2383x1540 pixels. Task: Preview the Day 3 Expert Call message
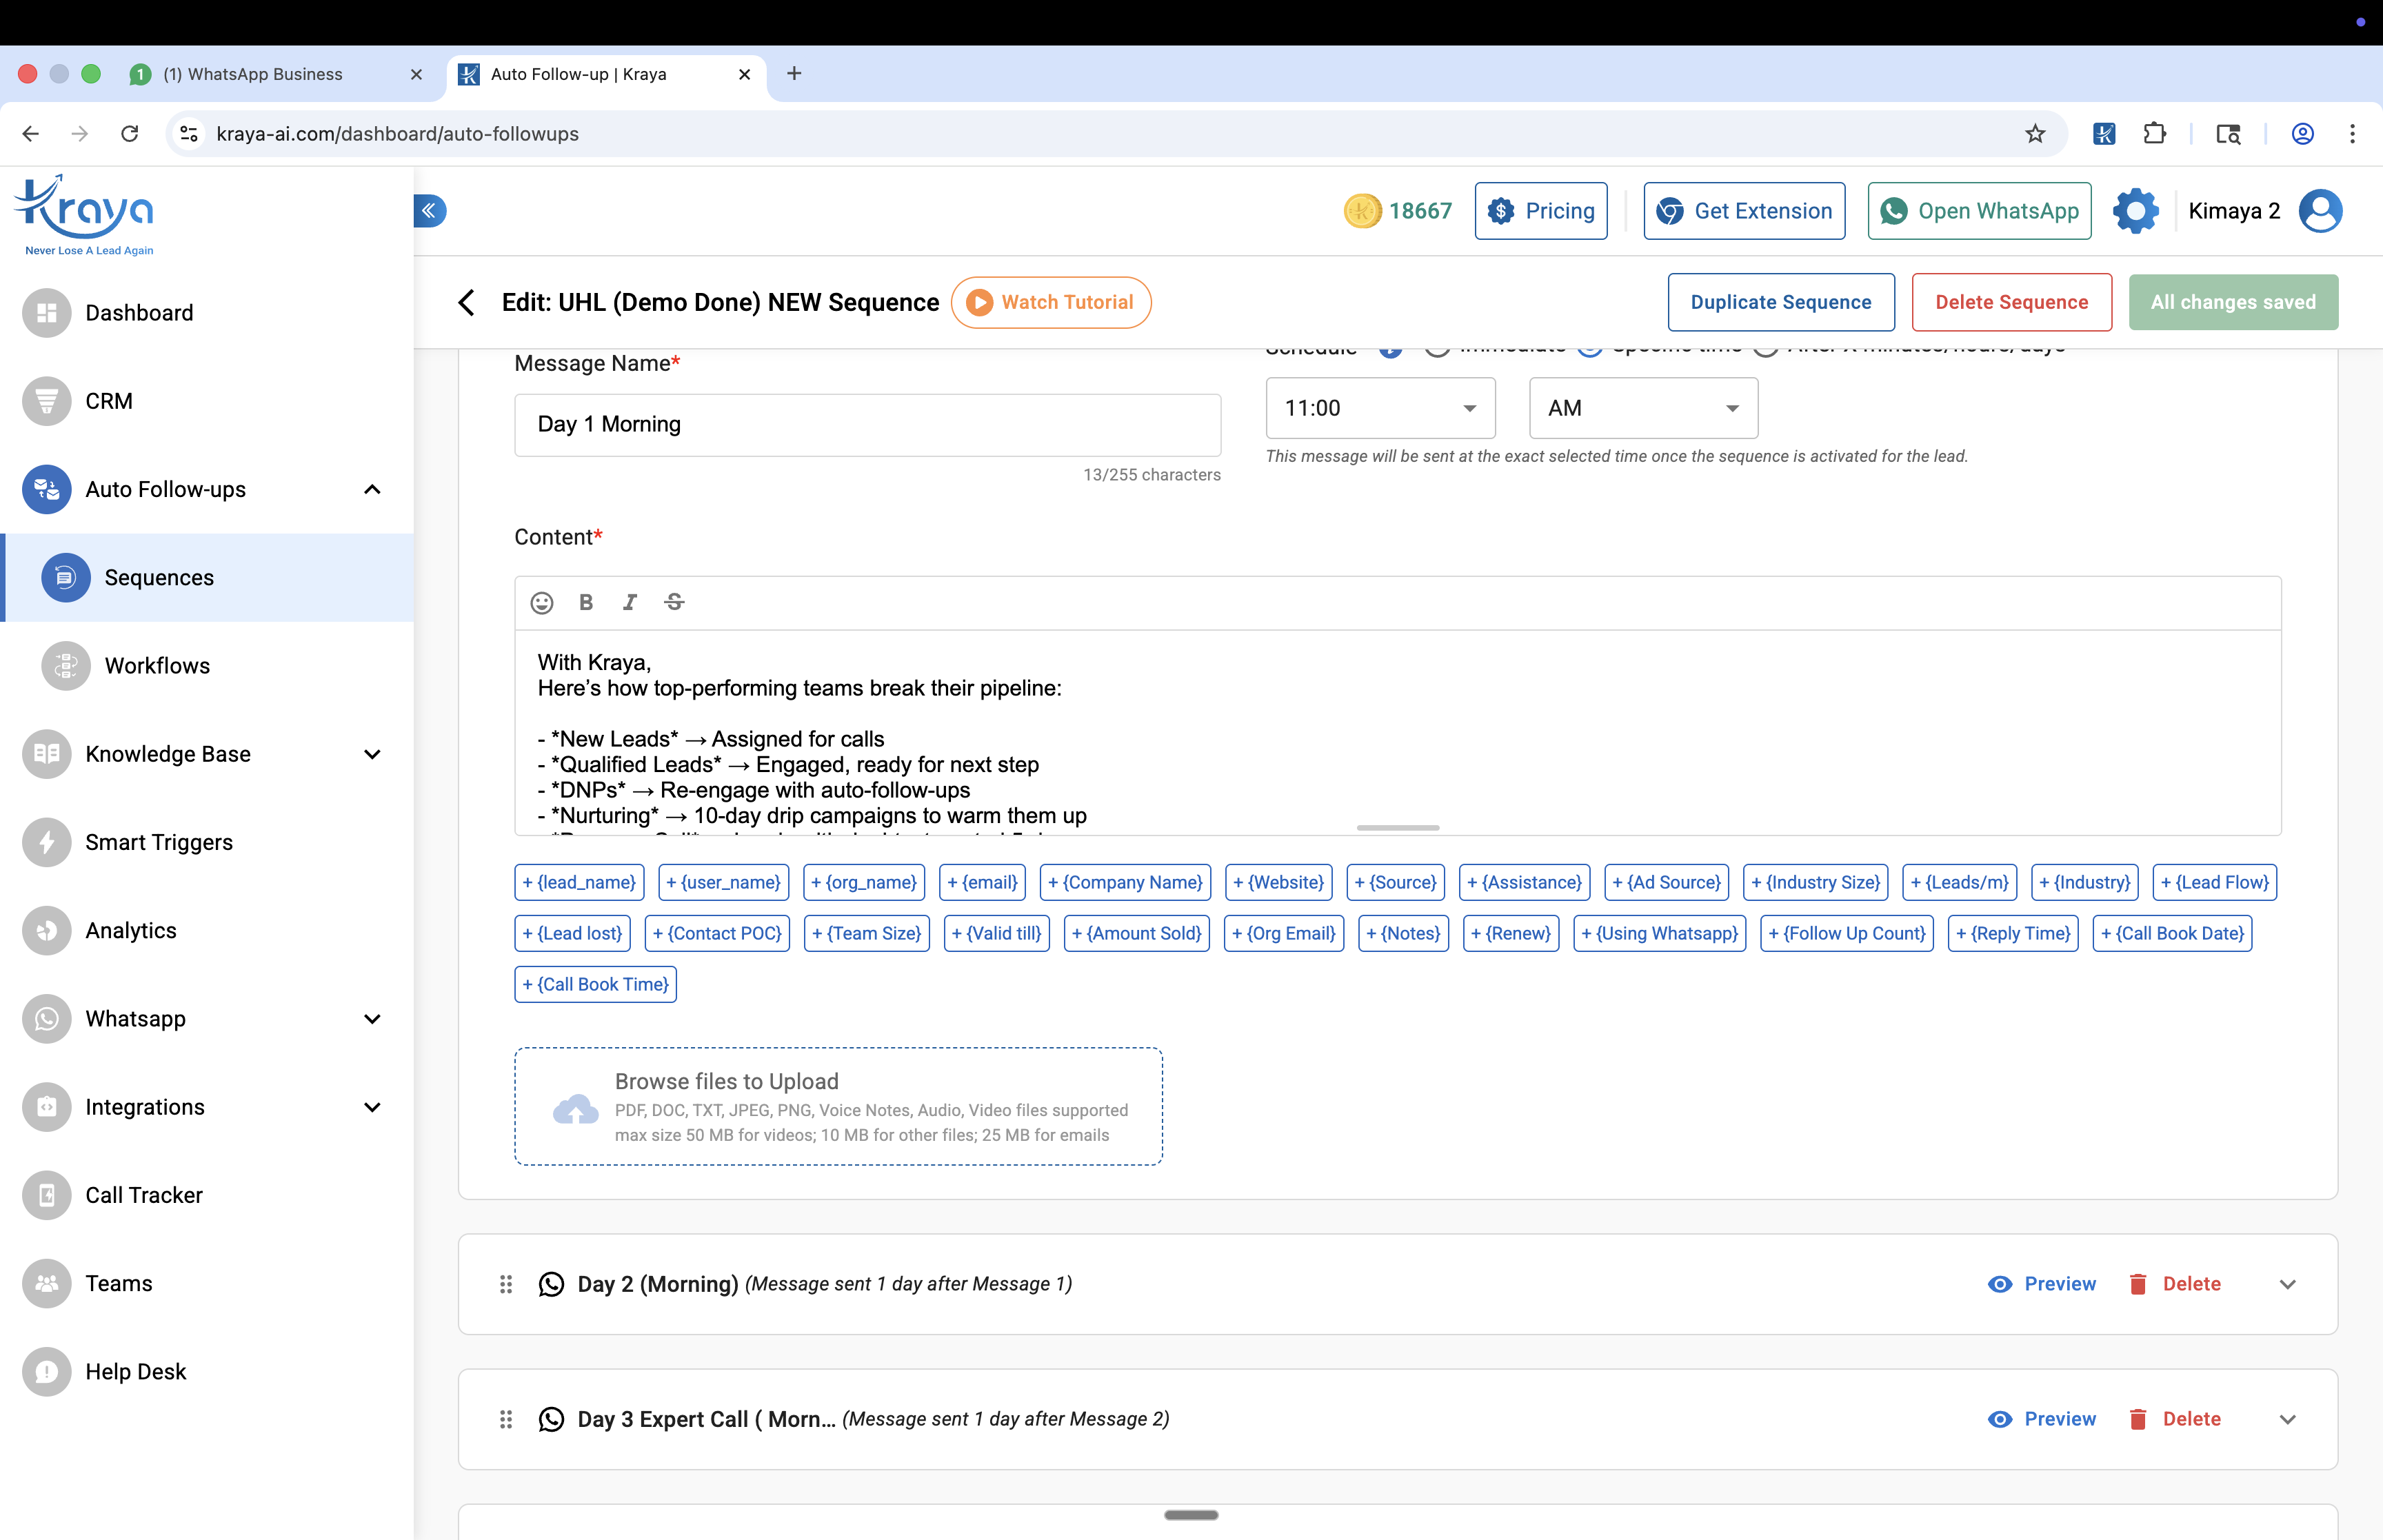pos(2042,1418)
